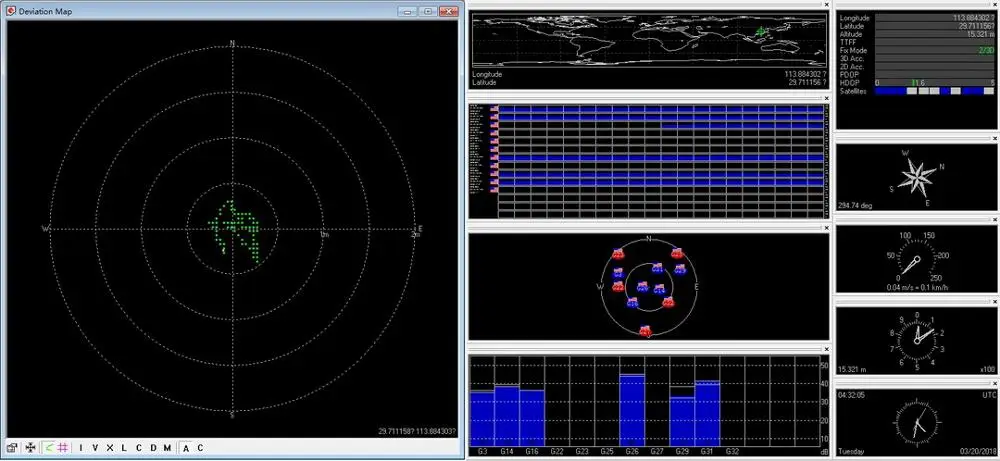Click the V toolbar button
Viewport: 1000px width, 461px height.
pyautogui.click(x=95, y=448)
